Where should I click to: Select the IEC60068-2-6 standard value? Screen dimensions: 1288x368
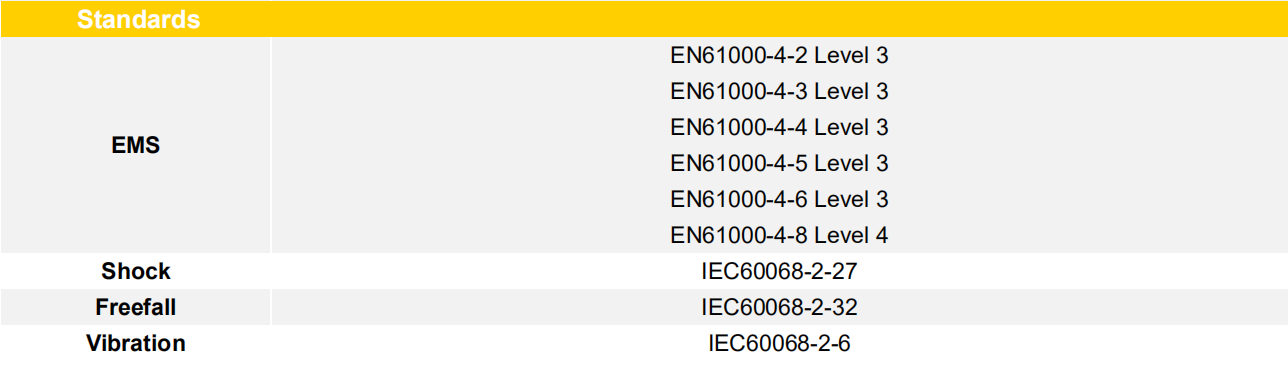tap(779, 343)
